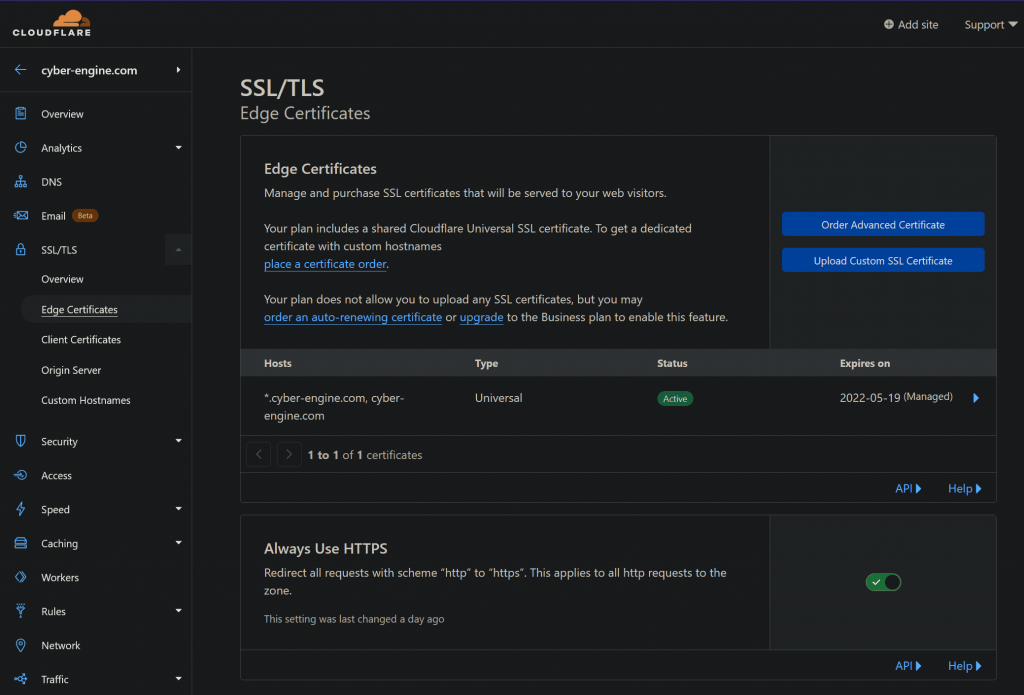The width and height of the screenshot is (1024, 695).
Task: Click Upload Custom SSL Certificate button
Action: tap(883, 261)
